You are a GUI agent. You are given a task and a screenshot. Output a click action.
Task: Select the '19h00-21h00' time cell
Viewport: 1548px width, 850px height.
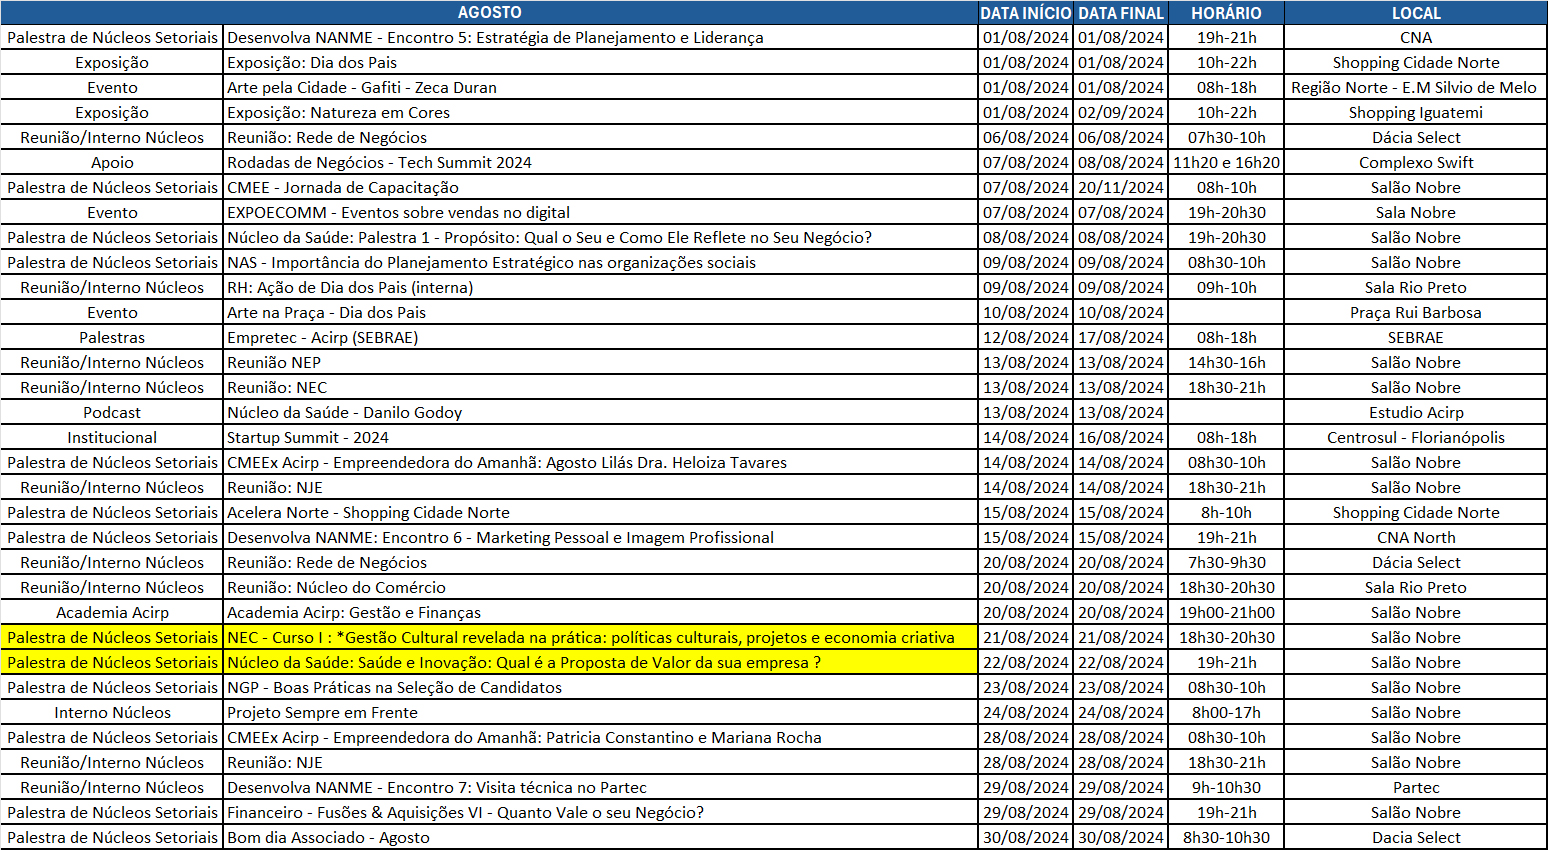[1226, 612]
